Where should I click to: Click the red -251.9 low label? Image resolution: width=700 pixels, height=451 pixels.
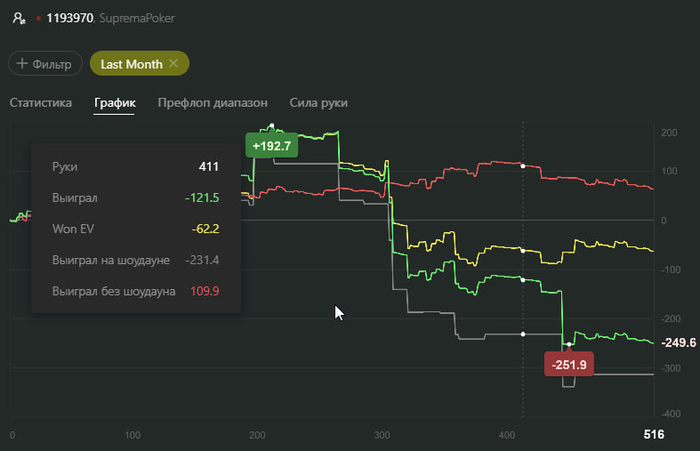pos(568,364)
